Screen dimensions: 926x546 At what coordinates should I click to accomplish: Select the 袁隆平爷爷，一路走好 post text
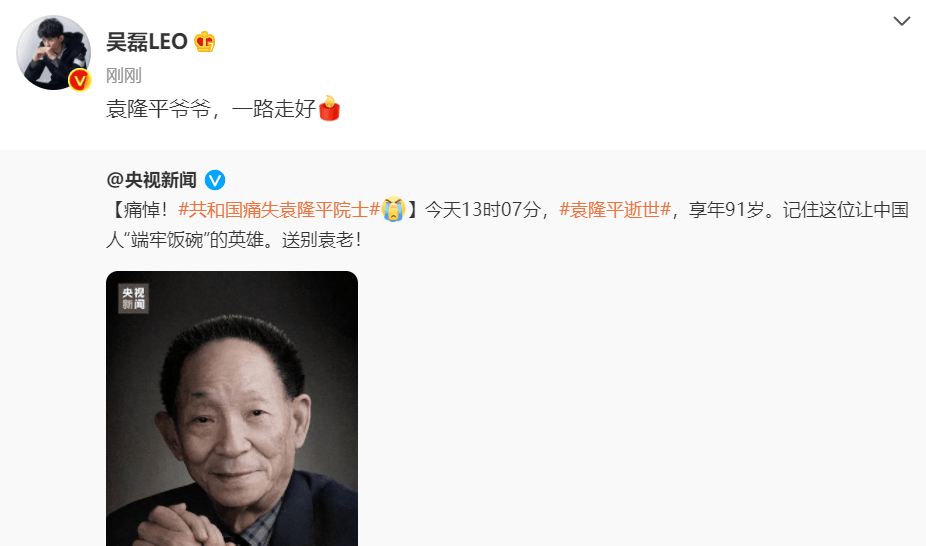pyautogui.click(x=211, y=109)
